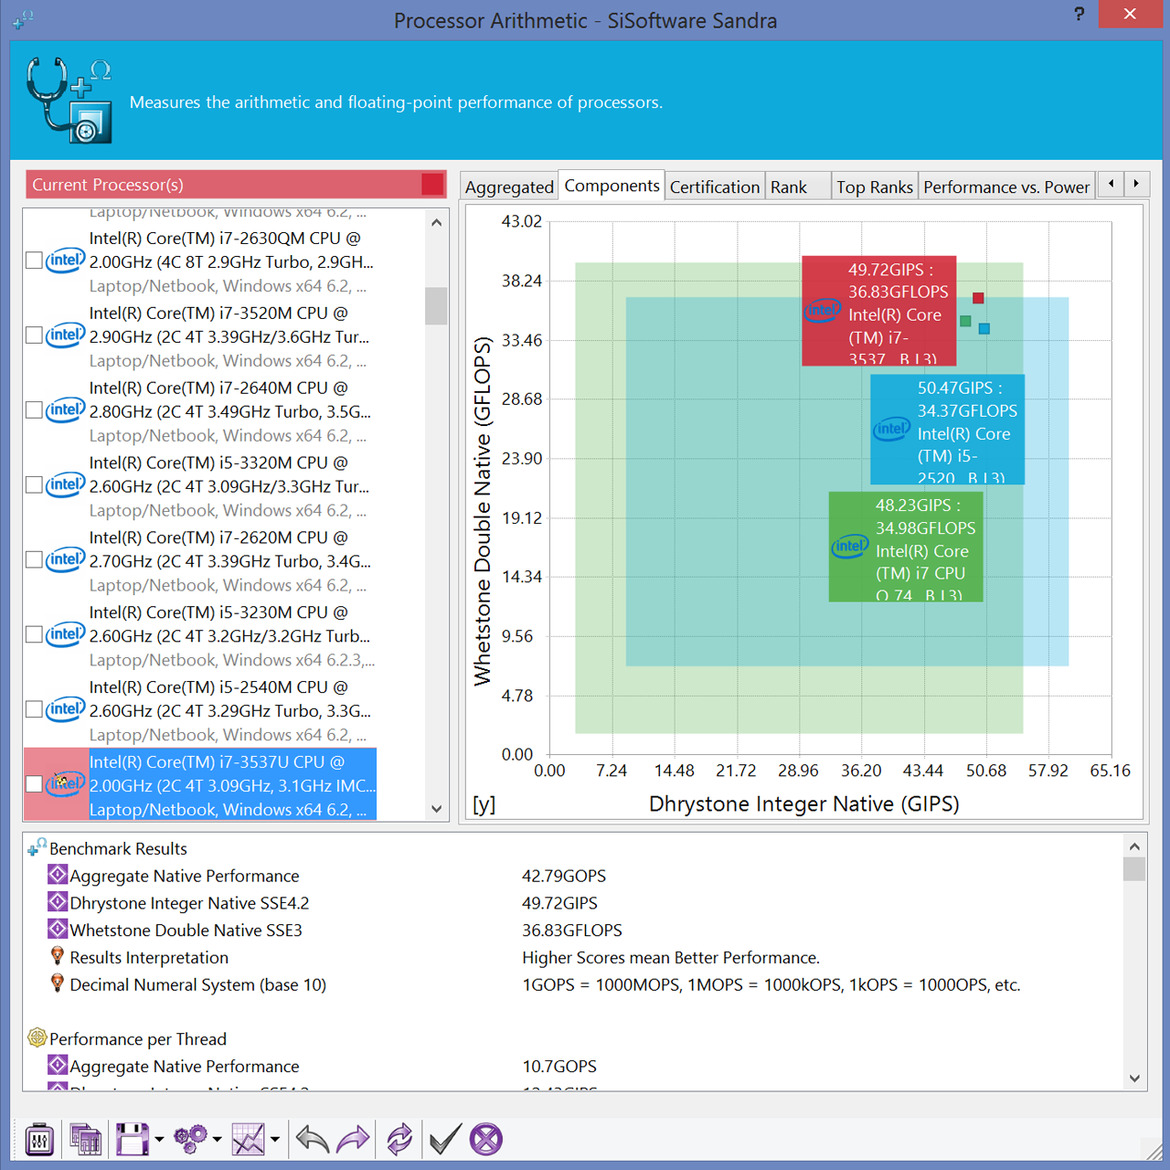Click Intel logo of i7-2630QM entry
The height and width of the screenshot is (1170, 1170).
click(65, 260)
